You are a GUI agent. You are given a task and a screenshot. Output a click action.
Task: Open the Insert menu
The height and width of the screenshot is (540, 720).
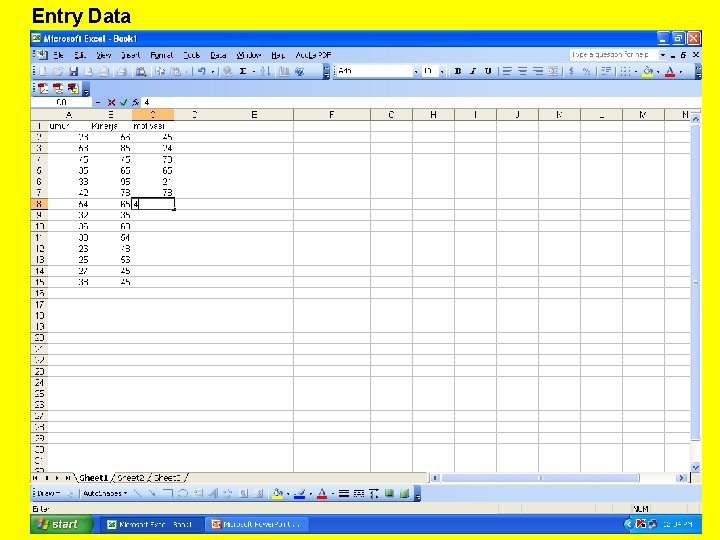point(130,55)
